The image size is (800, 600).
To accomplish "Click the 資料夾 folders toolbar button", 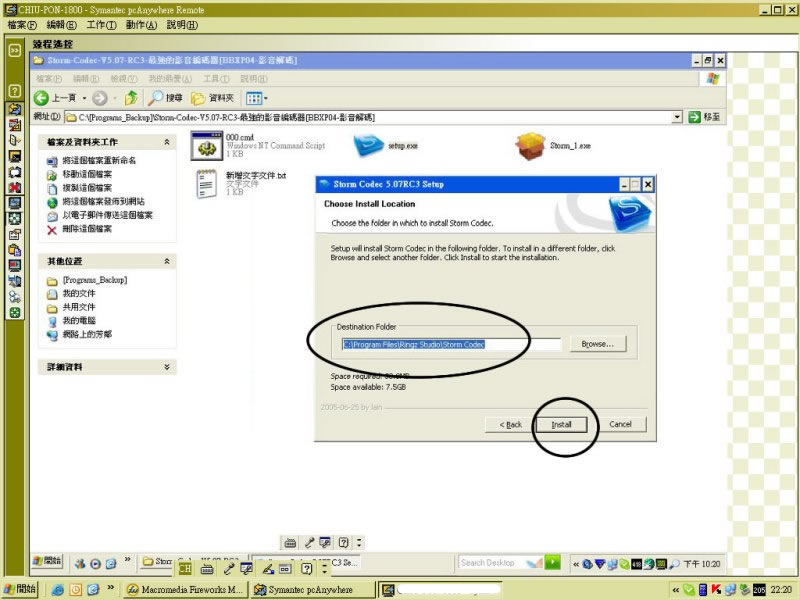I will point(212,98).
